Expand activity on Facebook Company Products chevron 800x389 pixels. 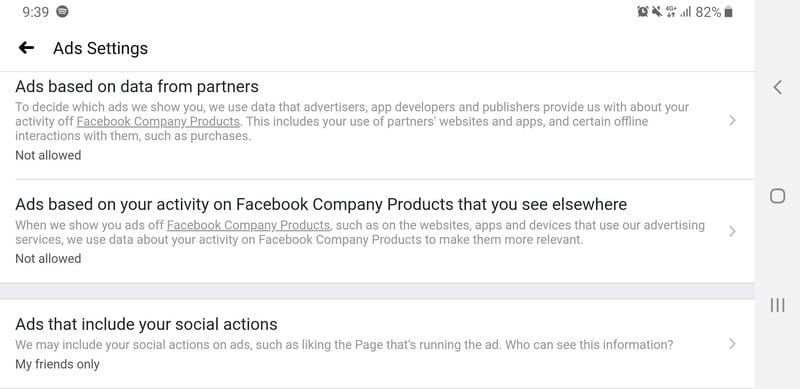pyautogui.click(x=732, y=231)
